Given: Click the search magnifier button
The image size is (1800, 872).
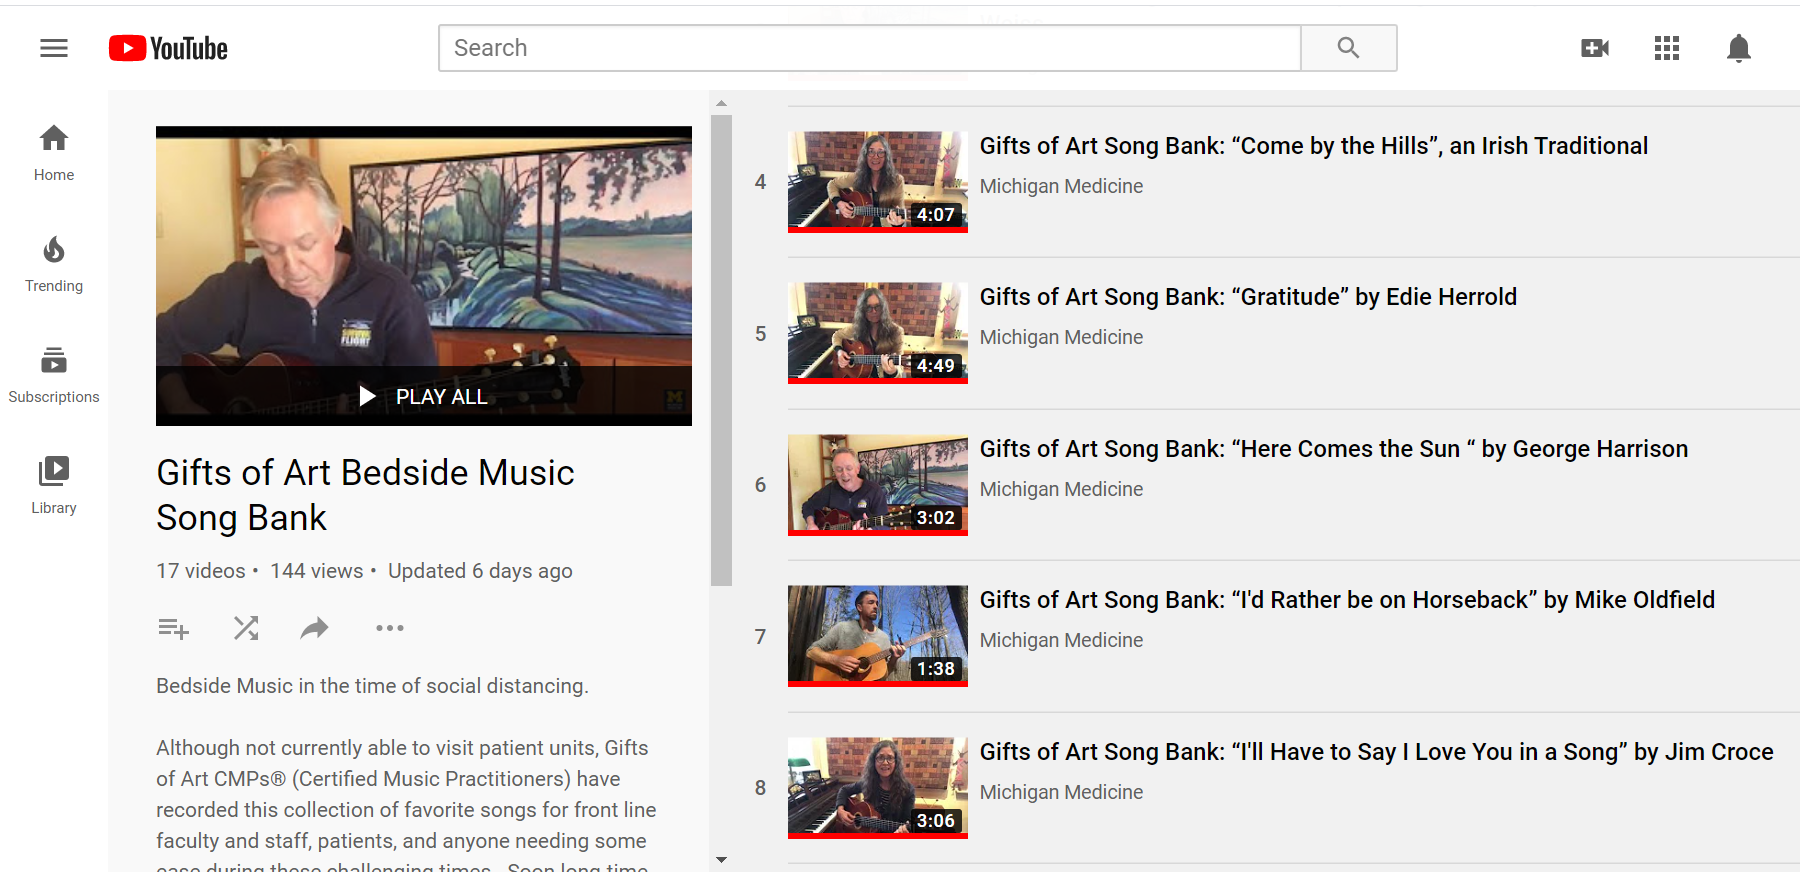Looking at the screenshot, I should (1348, 48).
